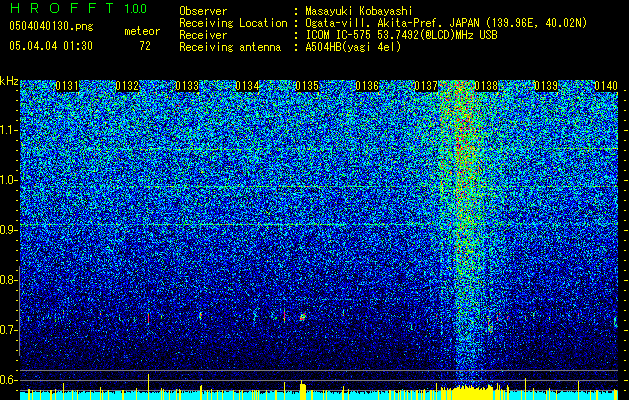Click the 0.8 frequency axis label
Viewport: 629px width, 400px height.
click(8, 280)
